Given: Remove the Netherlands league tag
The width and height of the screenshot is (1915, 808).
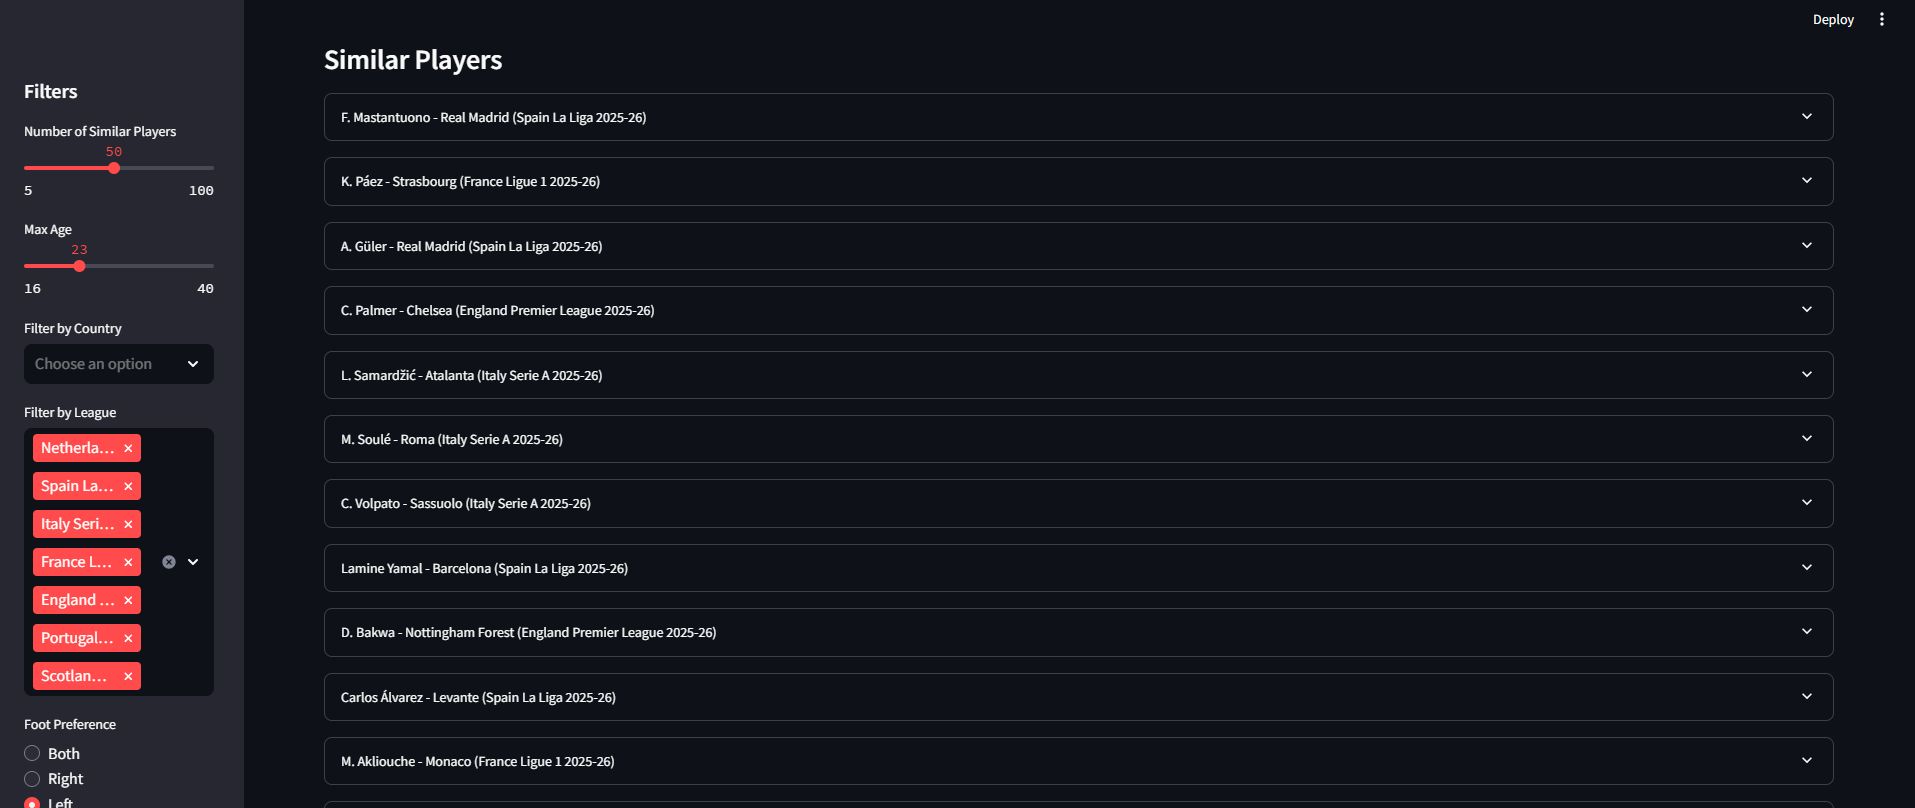Looking at the screenshot, I should 128,448.
